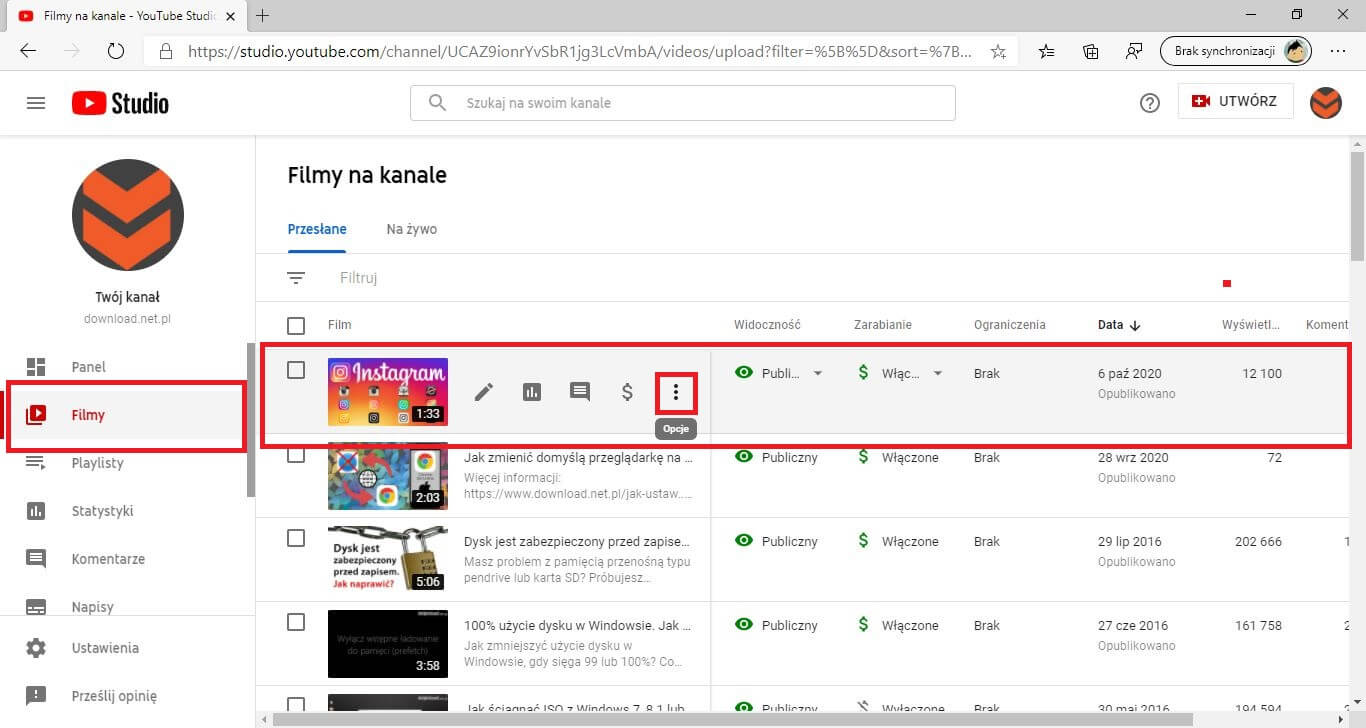This screenshot has height=728, width=1366.
Task: Open the channel account avatar menu
Action: tap(1326, 103)
